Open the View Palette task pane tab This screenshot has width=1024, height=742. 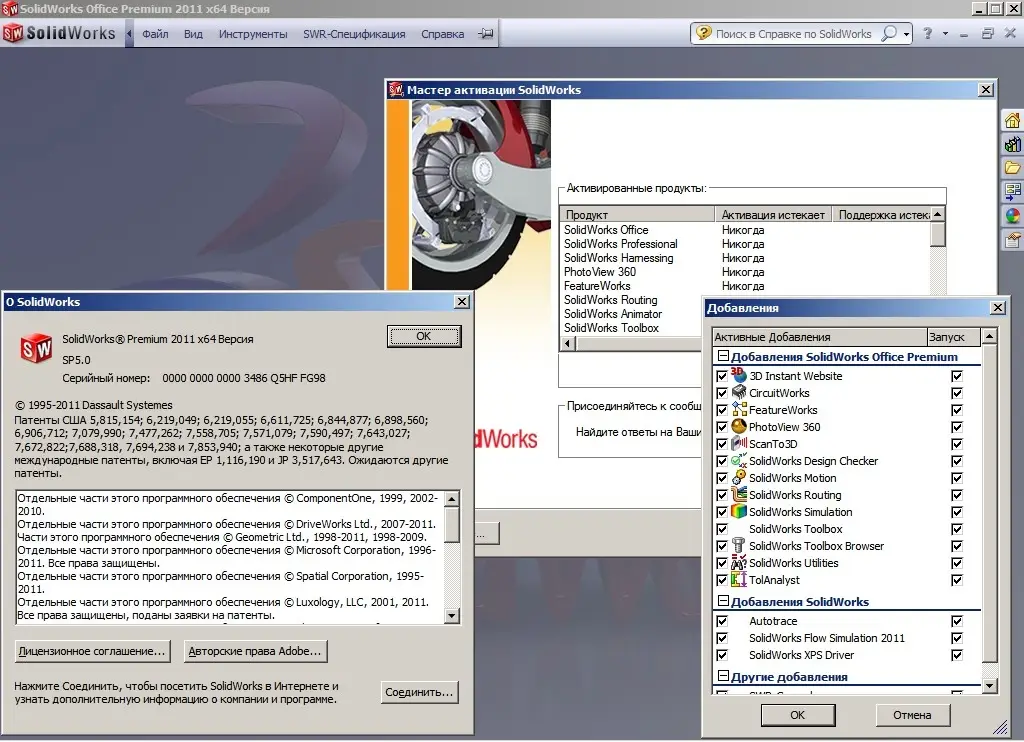pos(1012,191)
